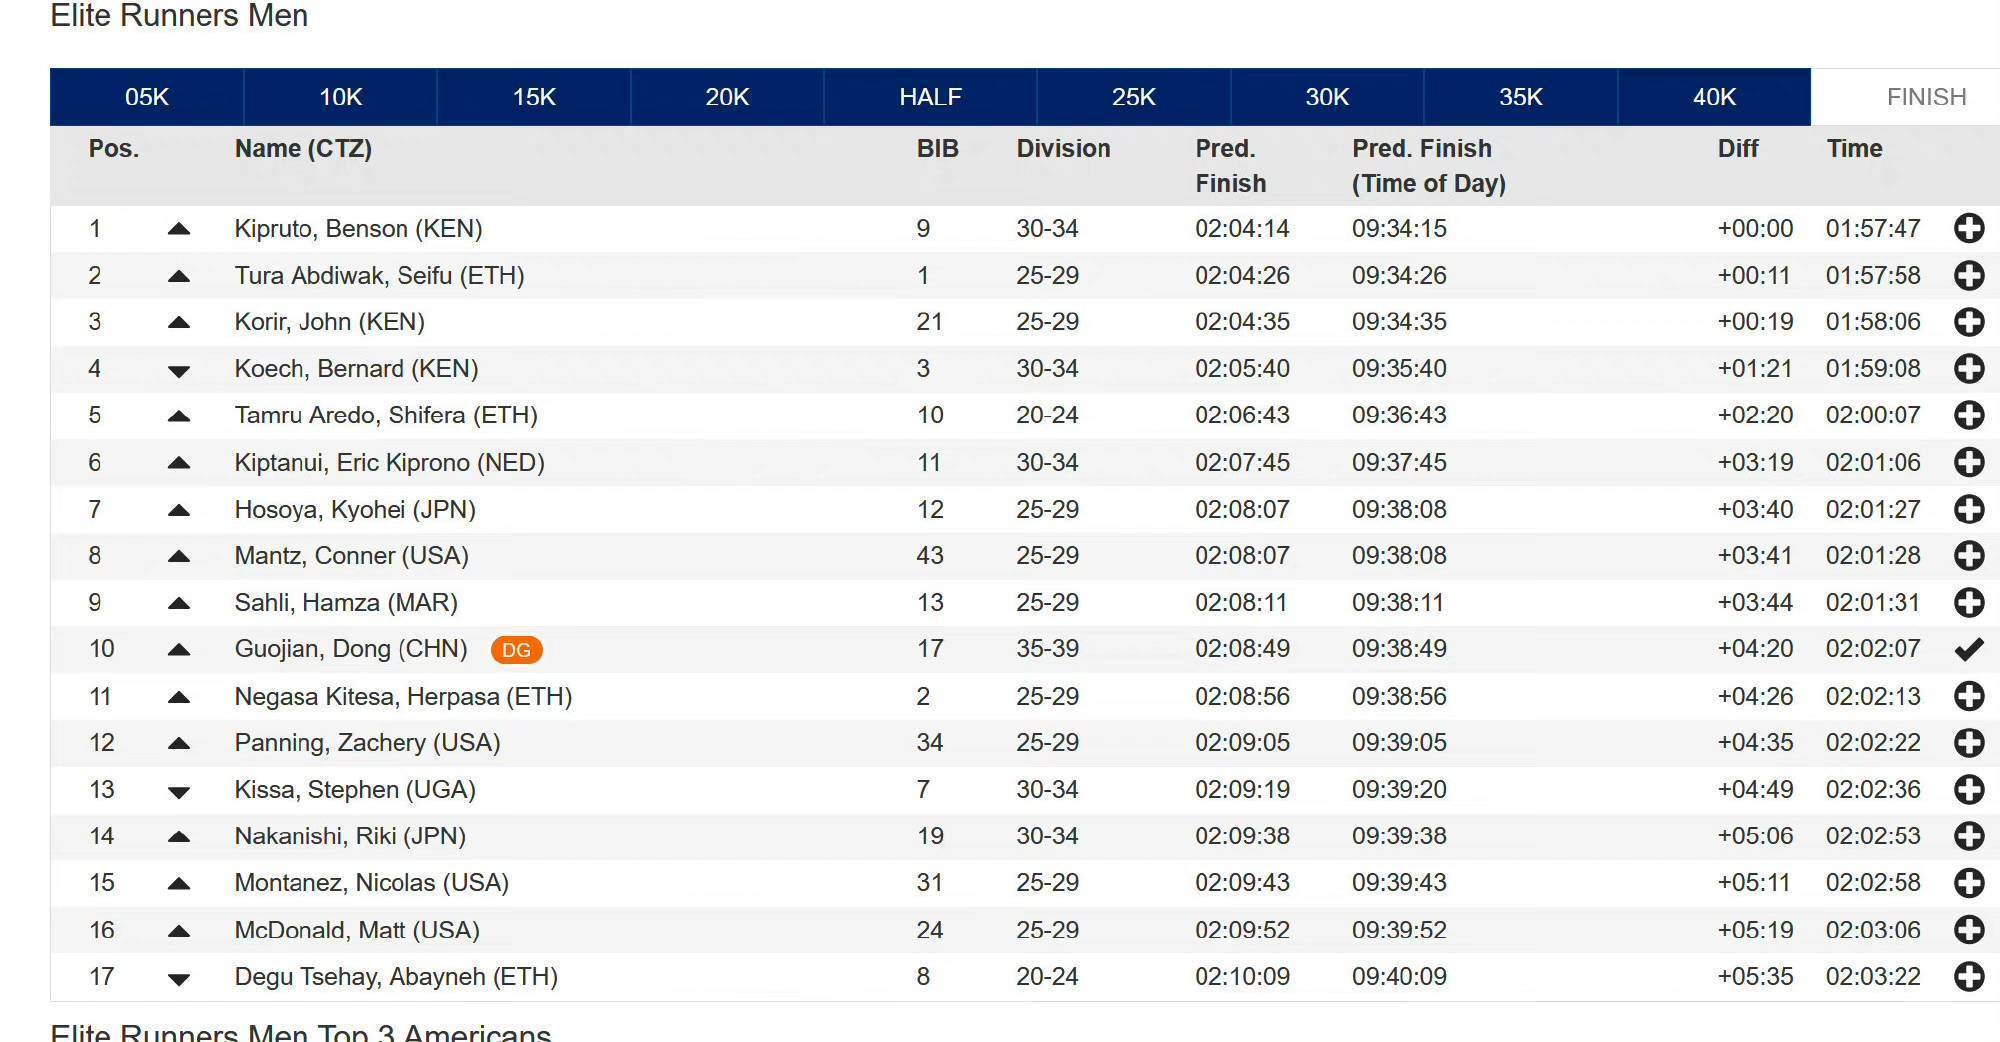This screenshot has height=1042, width=2000.
Task: Open Nicolas Montanez runner name
Action: pyautogui.click(x=371, y=883)
